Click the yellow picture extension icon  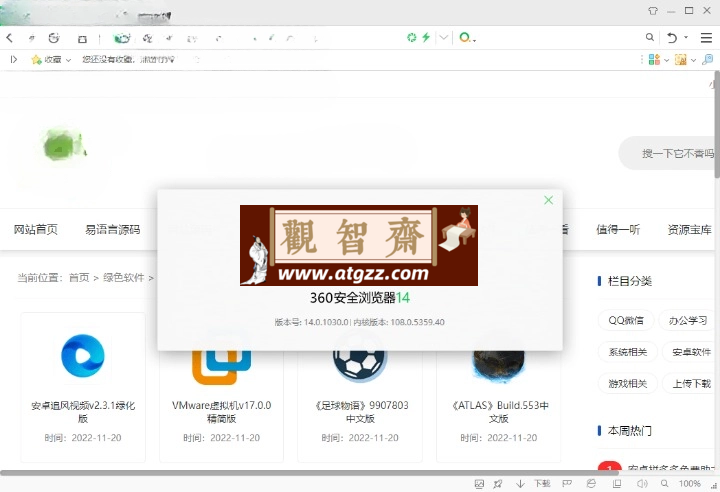[x=681, y=59]
